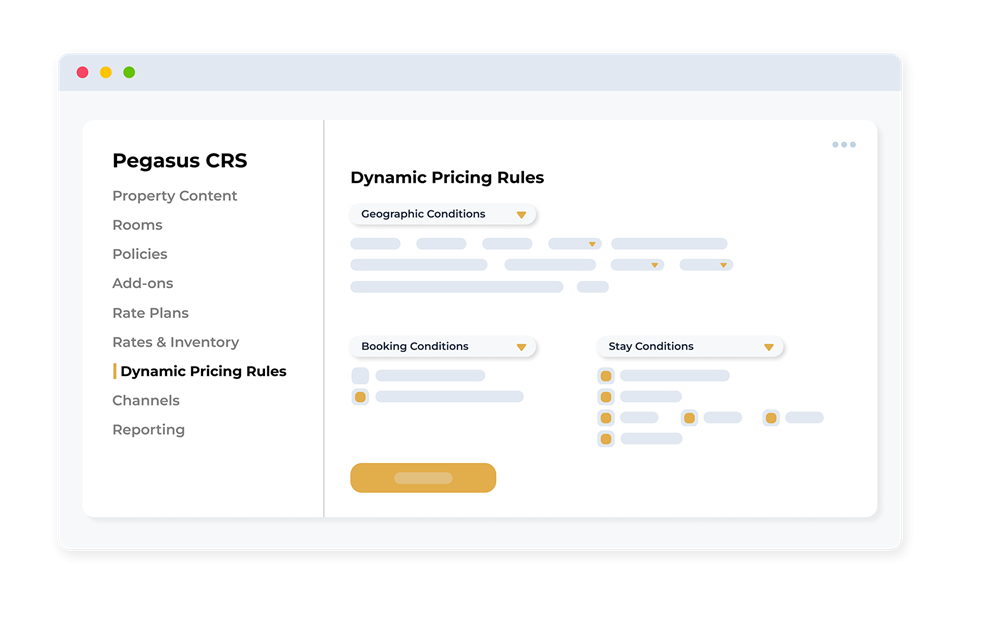Toggle the last Stay Conditions checkbox
1000x625 pixels.
606,439
